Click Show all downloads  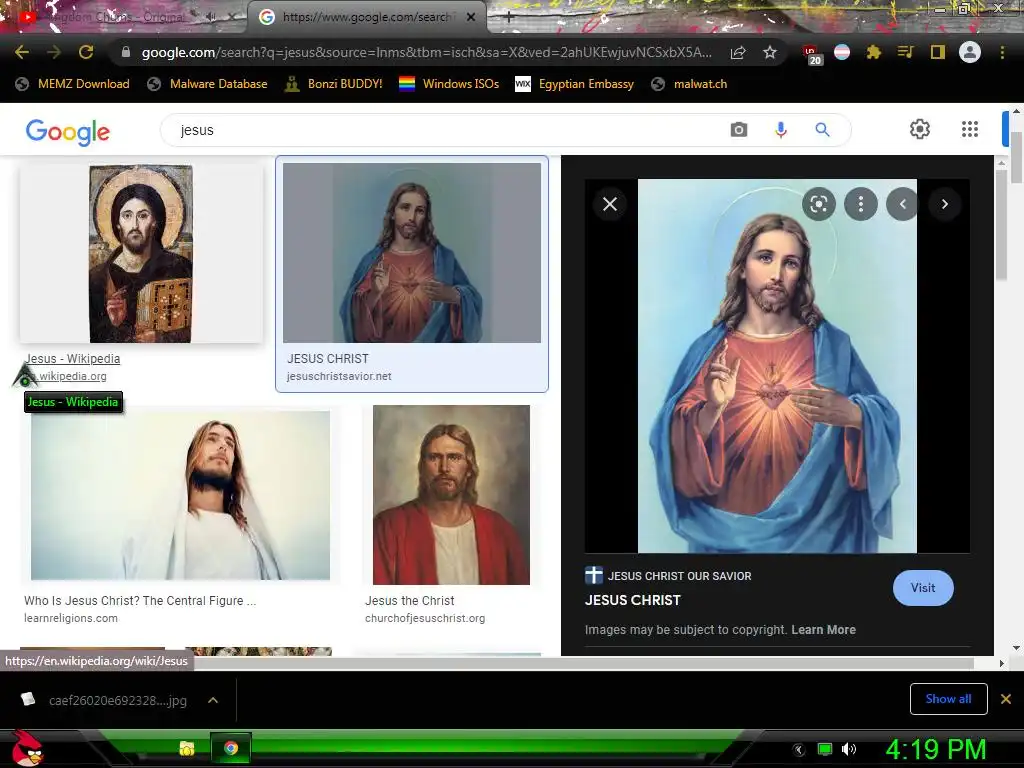[x=948, y=699]
